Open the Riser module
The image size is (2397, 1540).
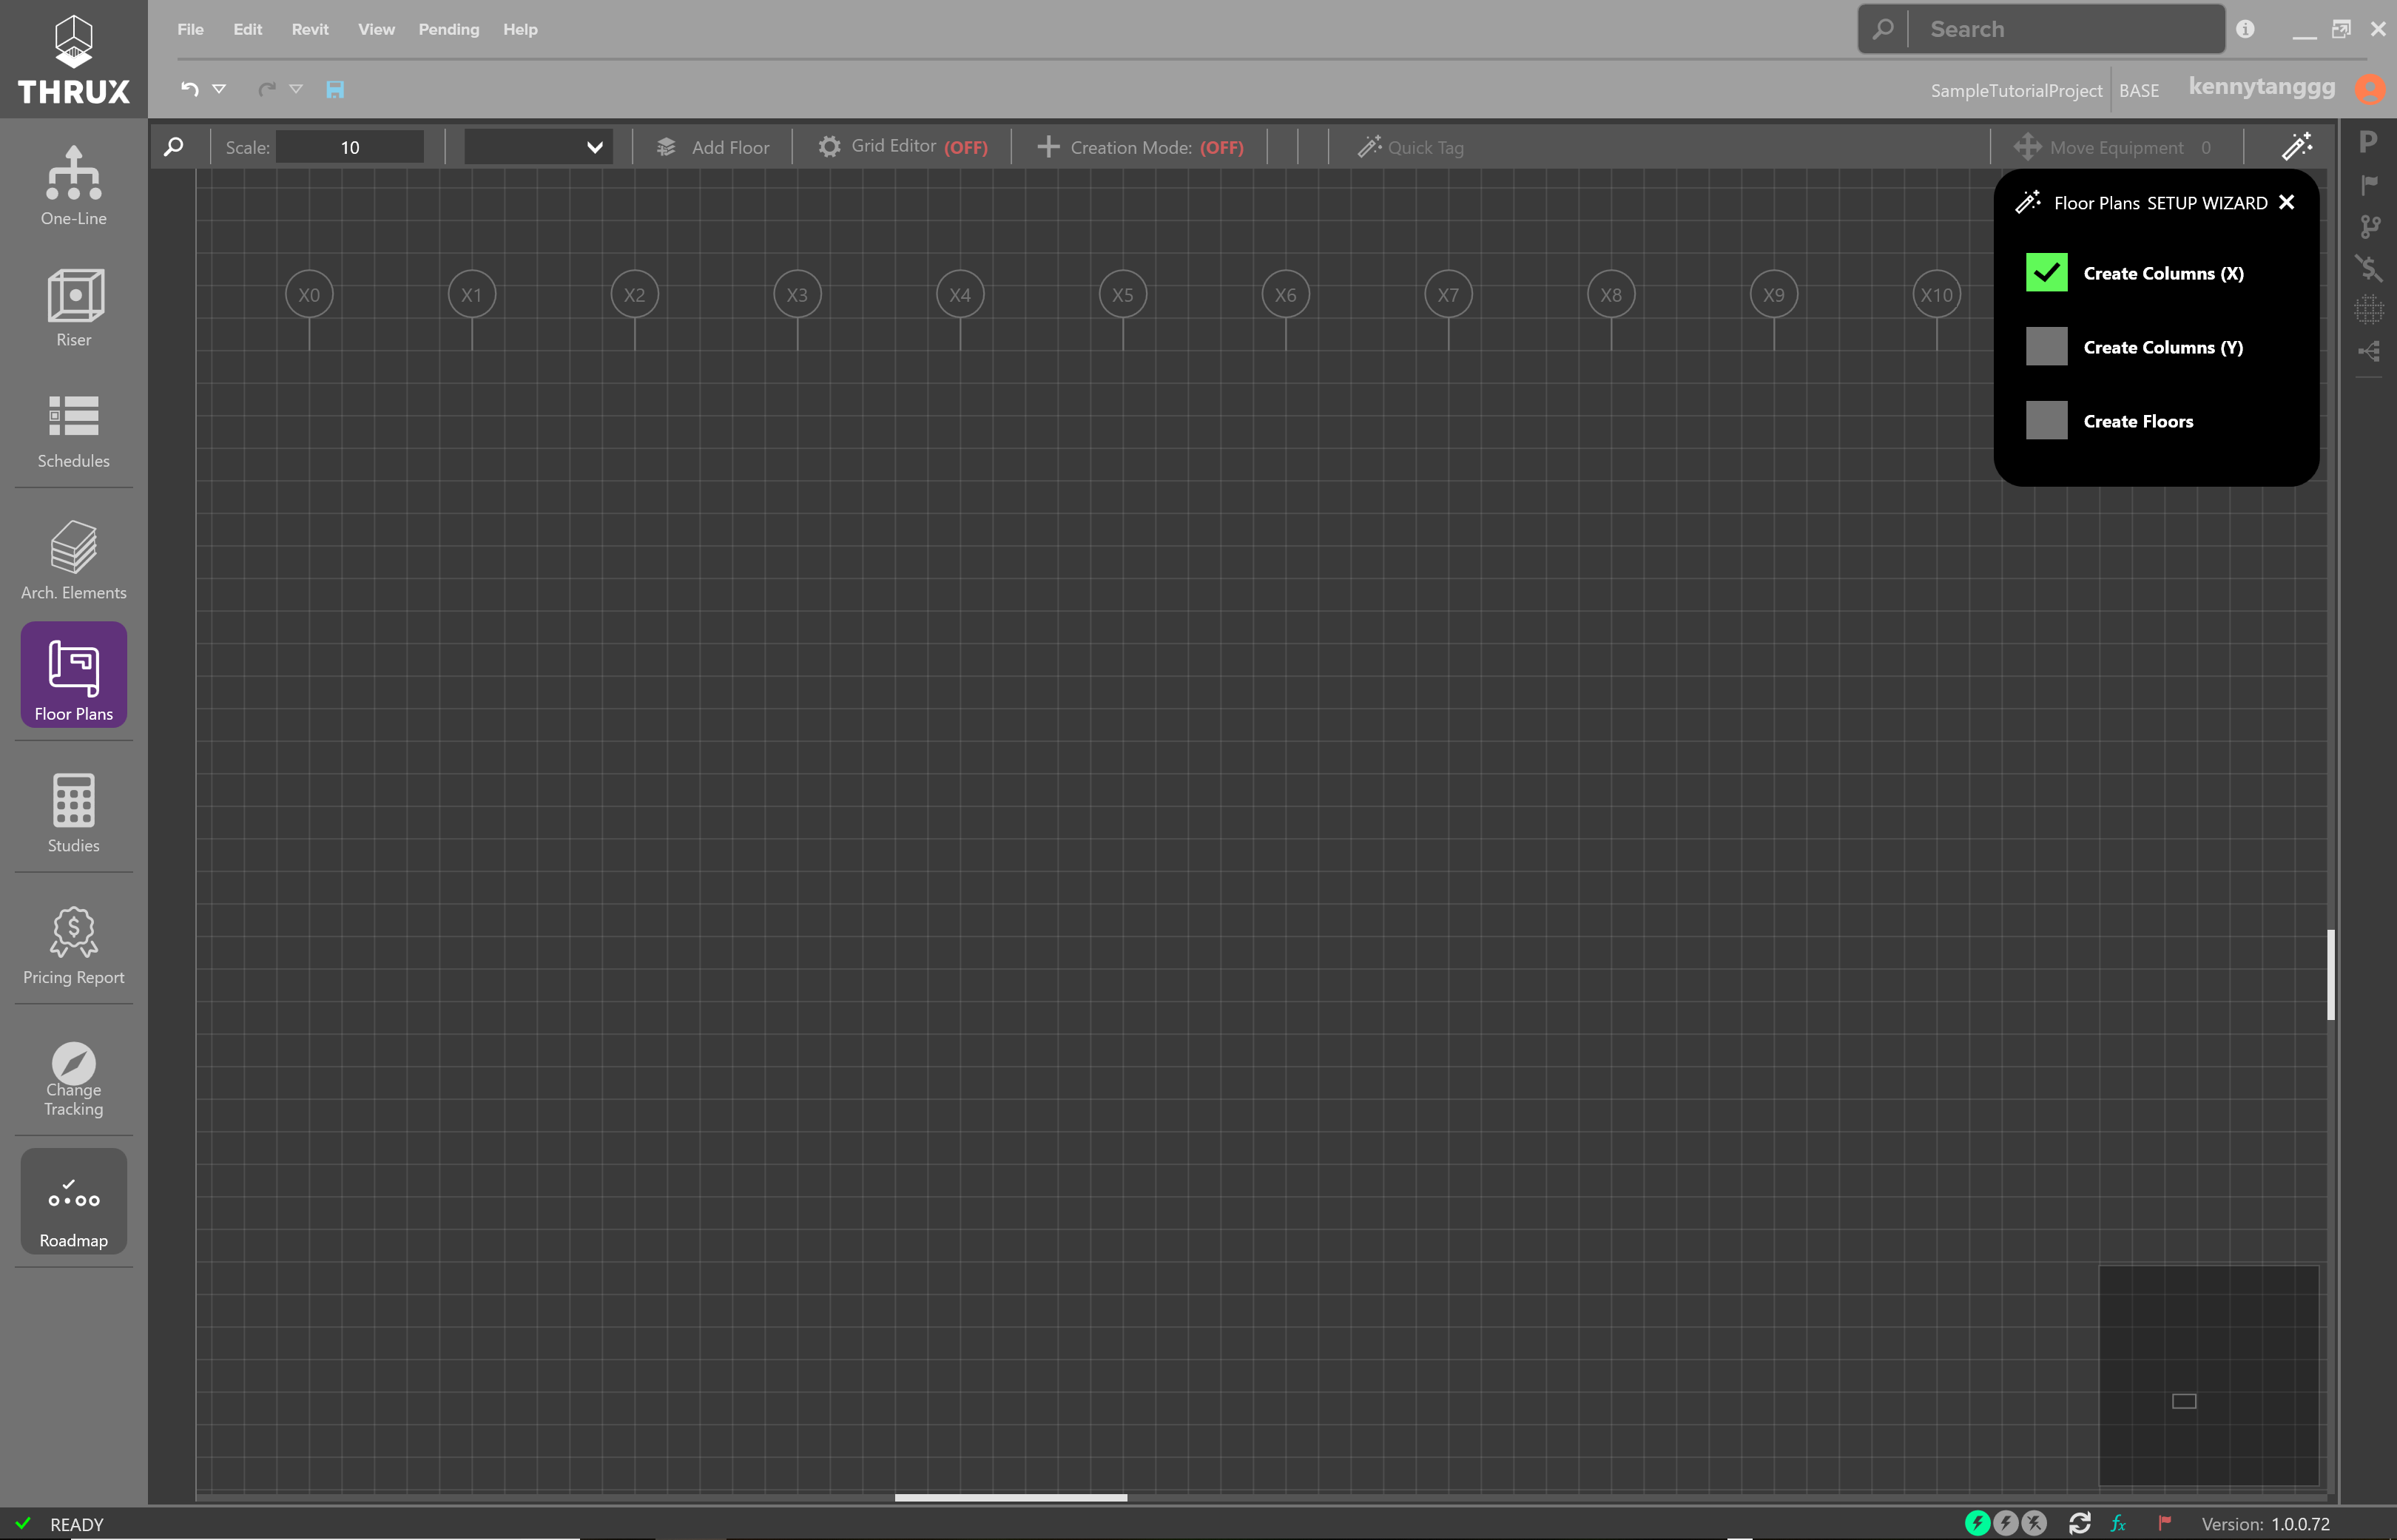[73, 308]
